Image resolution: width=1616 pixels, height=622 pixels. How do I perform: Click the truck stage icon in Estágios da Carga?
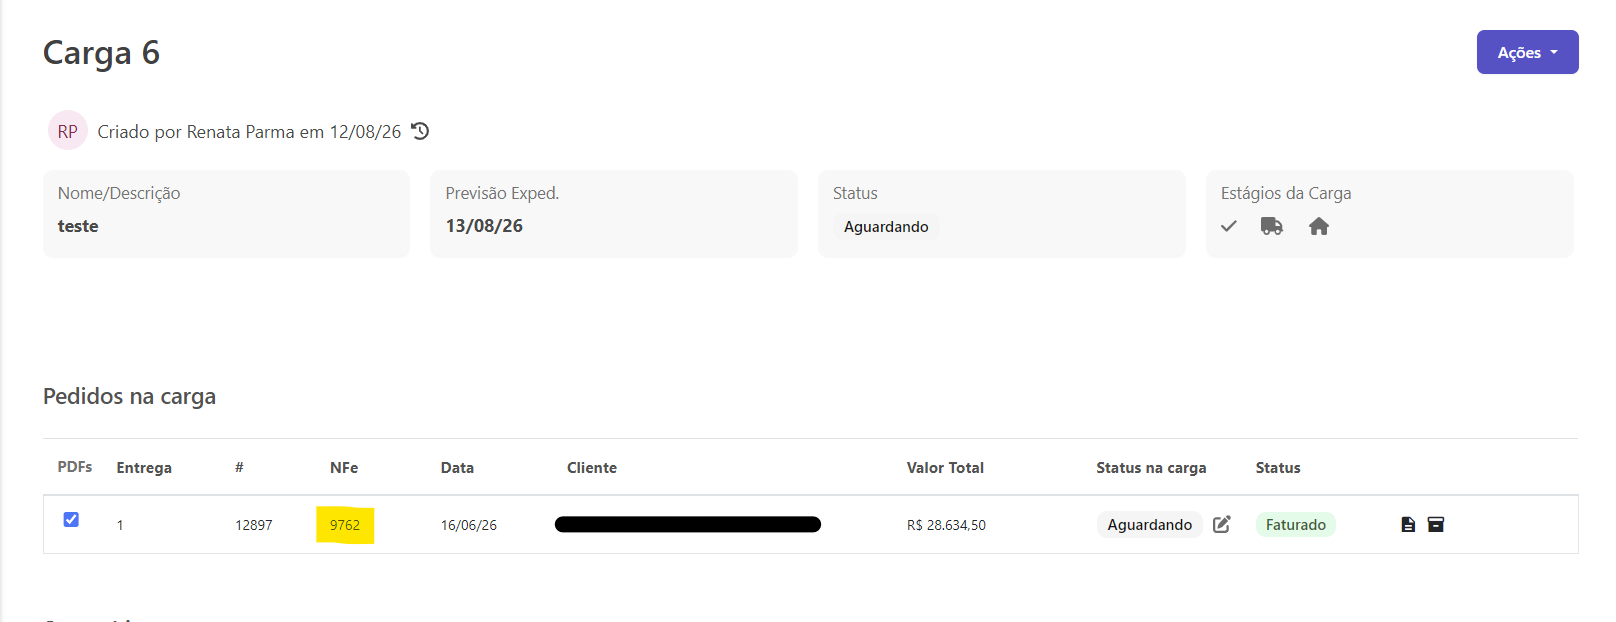pos(1272,226)
